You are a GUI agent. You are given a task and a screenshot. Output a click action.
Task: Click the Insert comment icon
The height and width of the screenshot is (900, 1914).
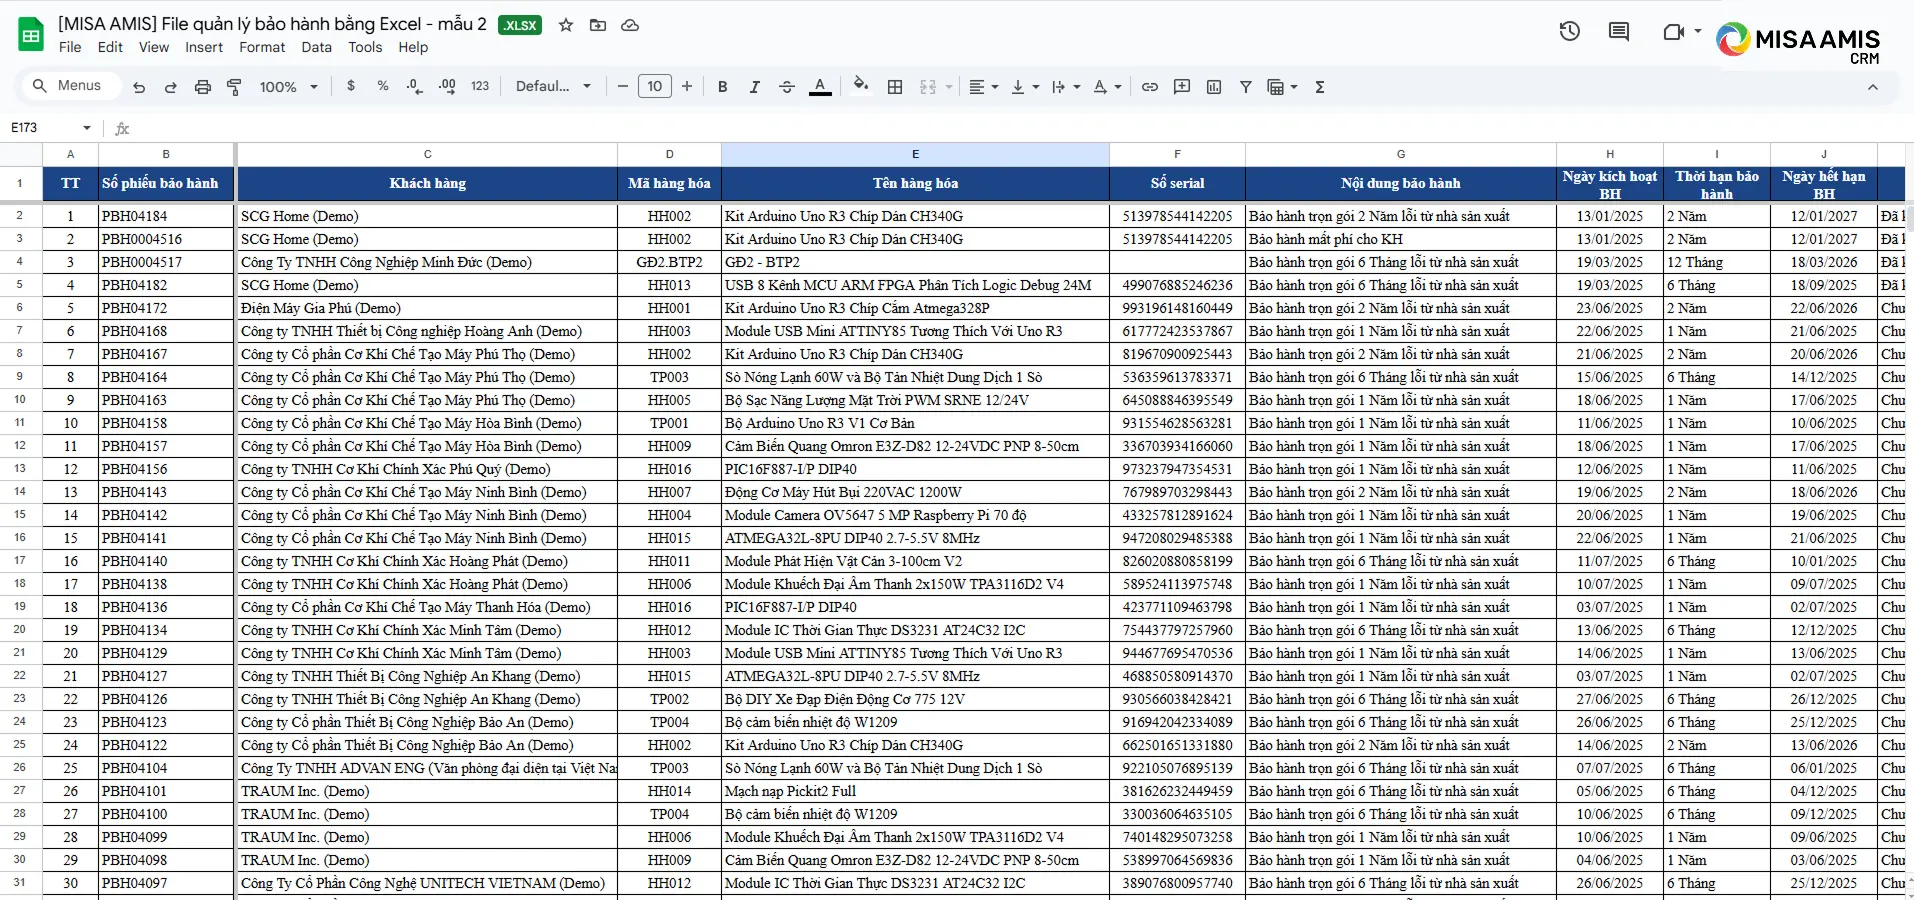1182,87
